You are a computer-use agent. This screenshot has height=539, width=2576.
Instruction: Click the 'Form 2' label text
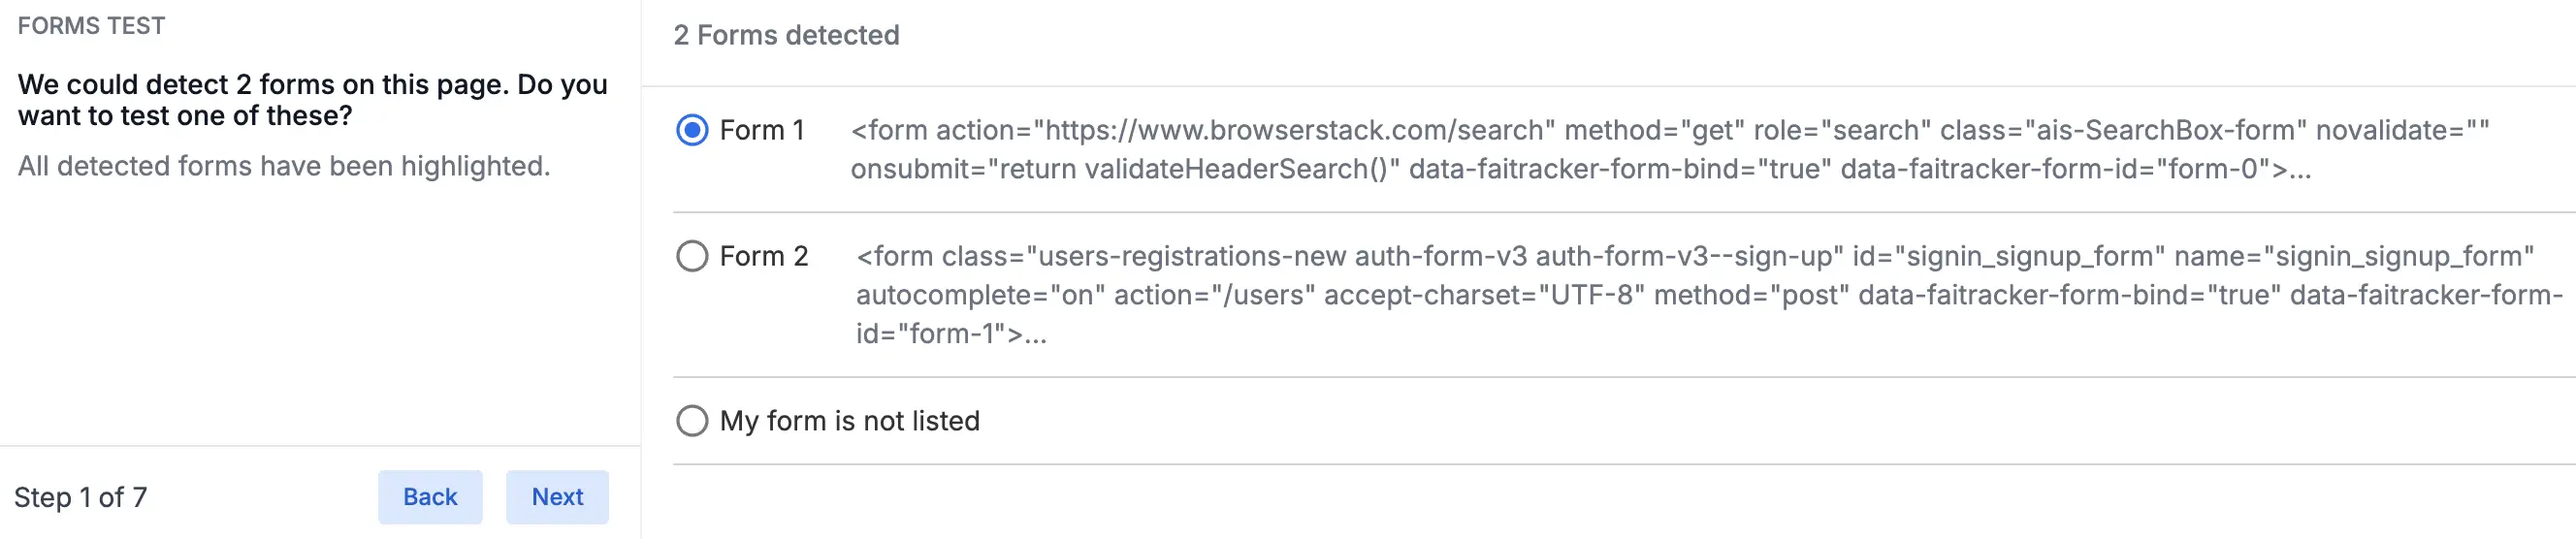click(x=764, y=256)
